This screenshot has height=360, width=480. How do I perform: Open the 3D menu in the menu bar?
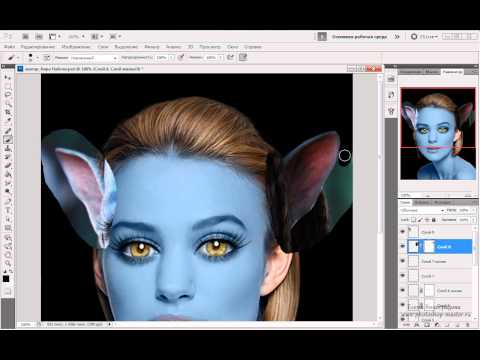tap(190, 47)
